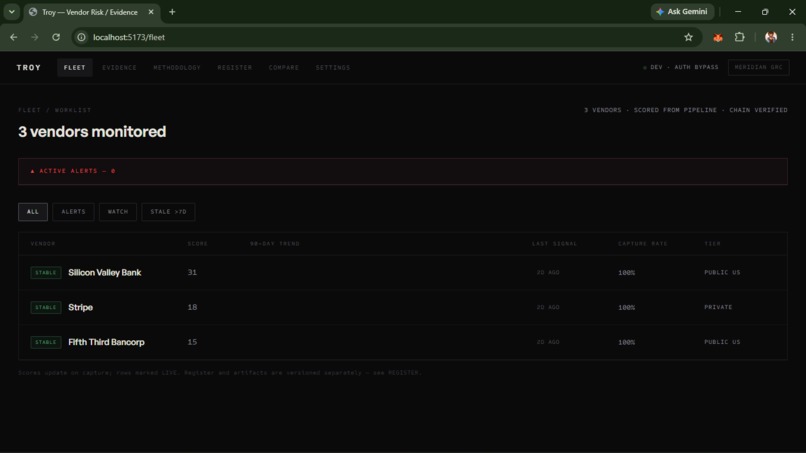Select the ALL filter
Screen dimensions: 806x453
click(x=33, y=212)
